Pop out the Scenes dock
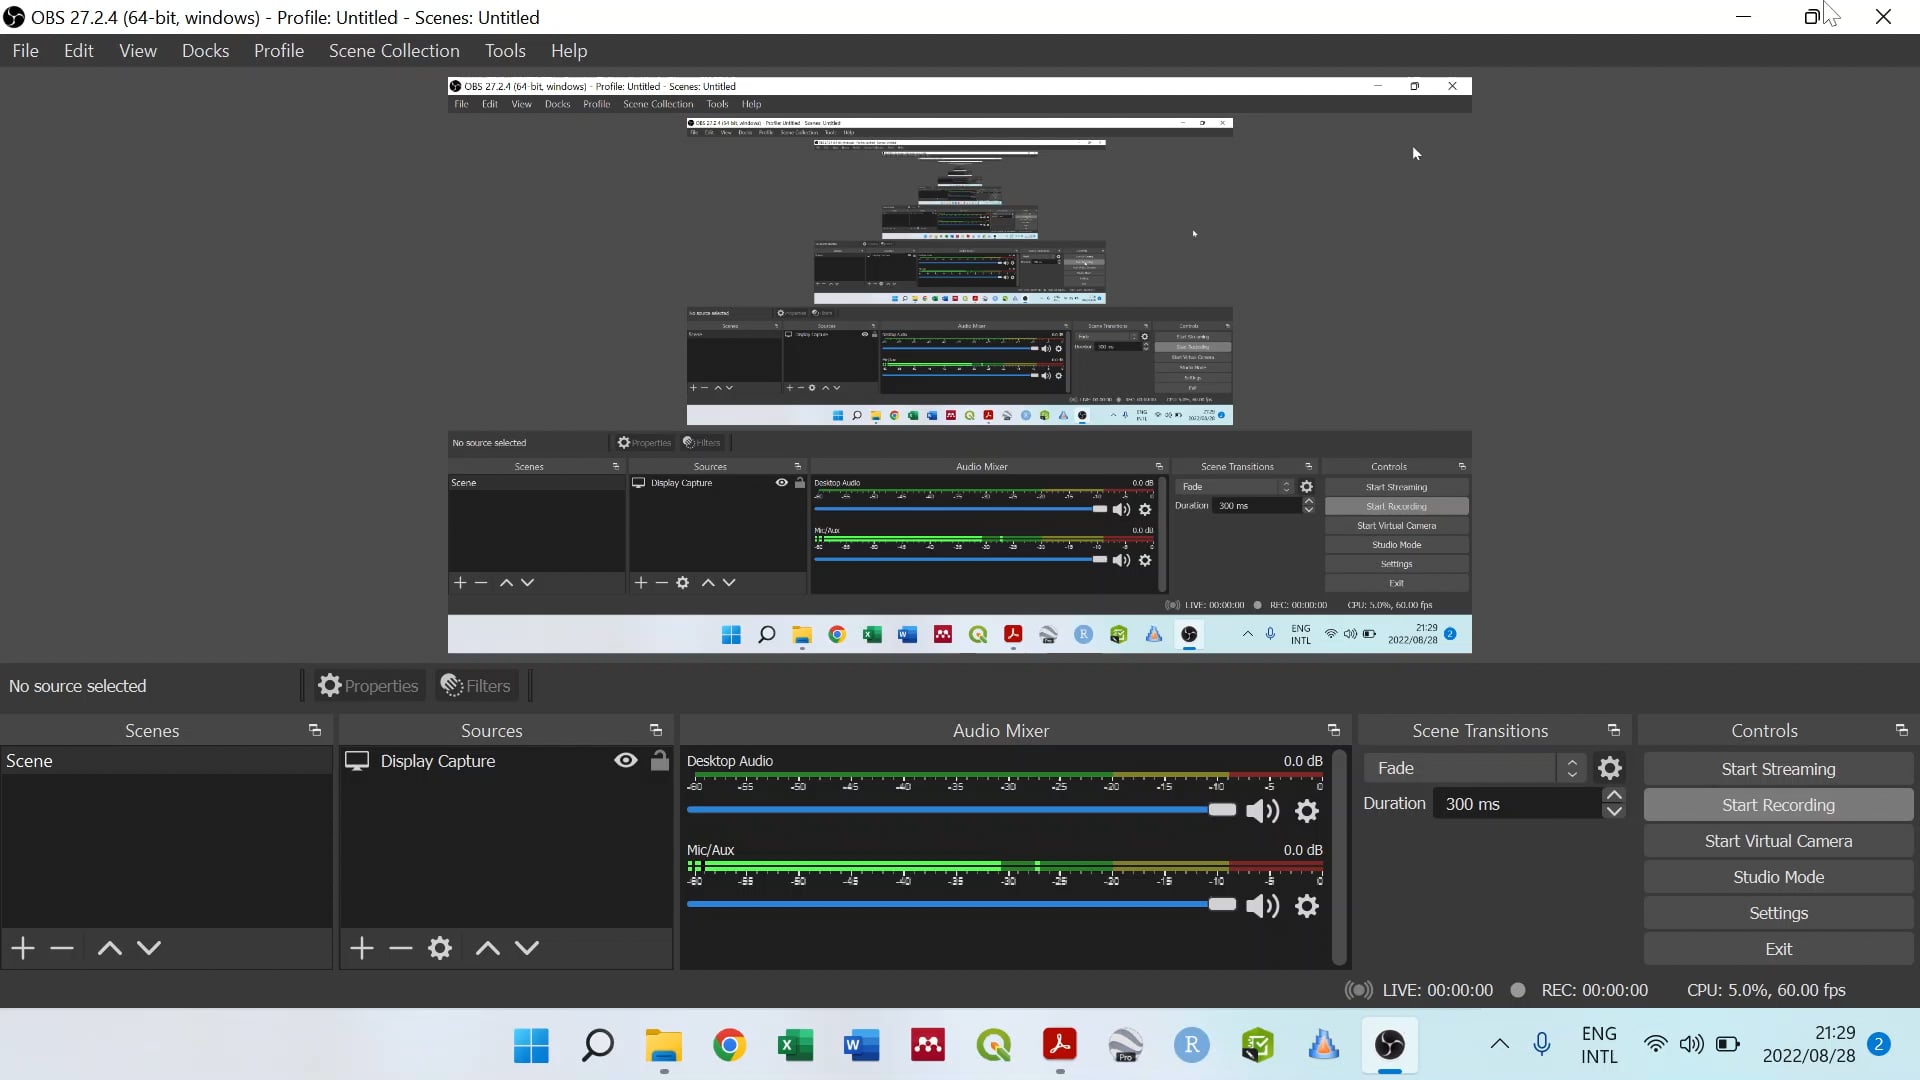Image resolution: width=1920 pixels, height=1080 pixels. click(315, 731)
